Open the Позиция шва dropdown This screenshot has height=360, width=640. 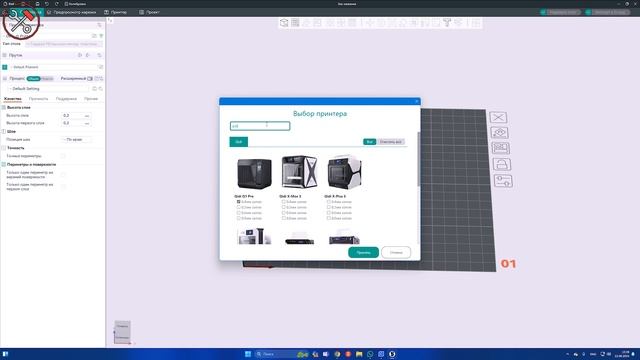point(76,140)
